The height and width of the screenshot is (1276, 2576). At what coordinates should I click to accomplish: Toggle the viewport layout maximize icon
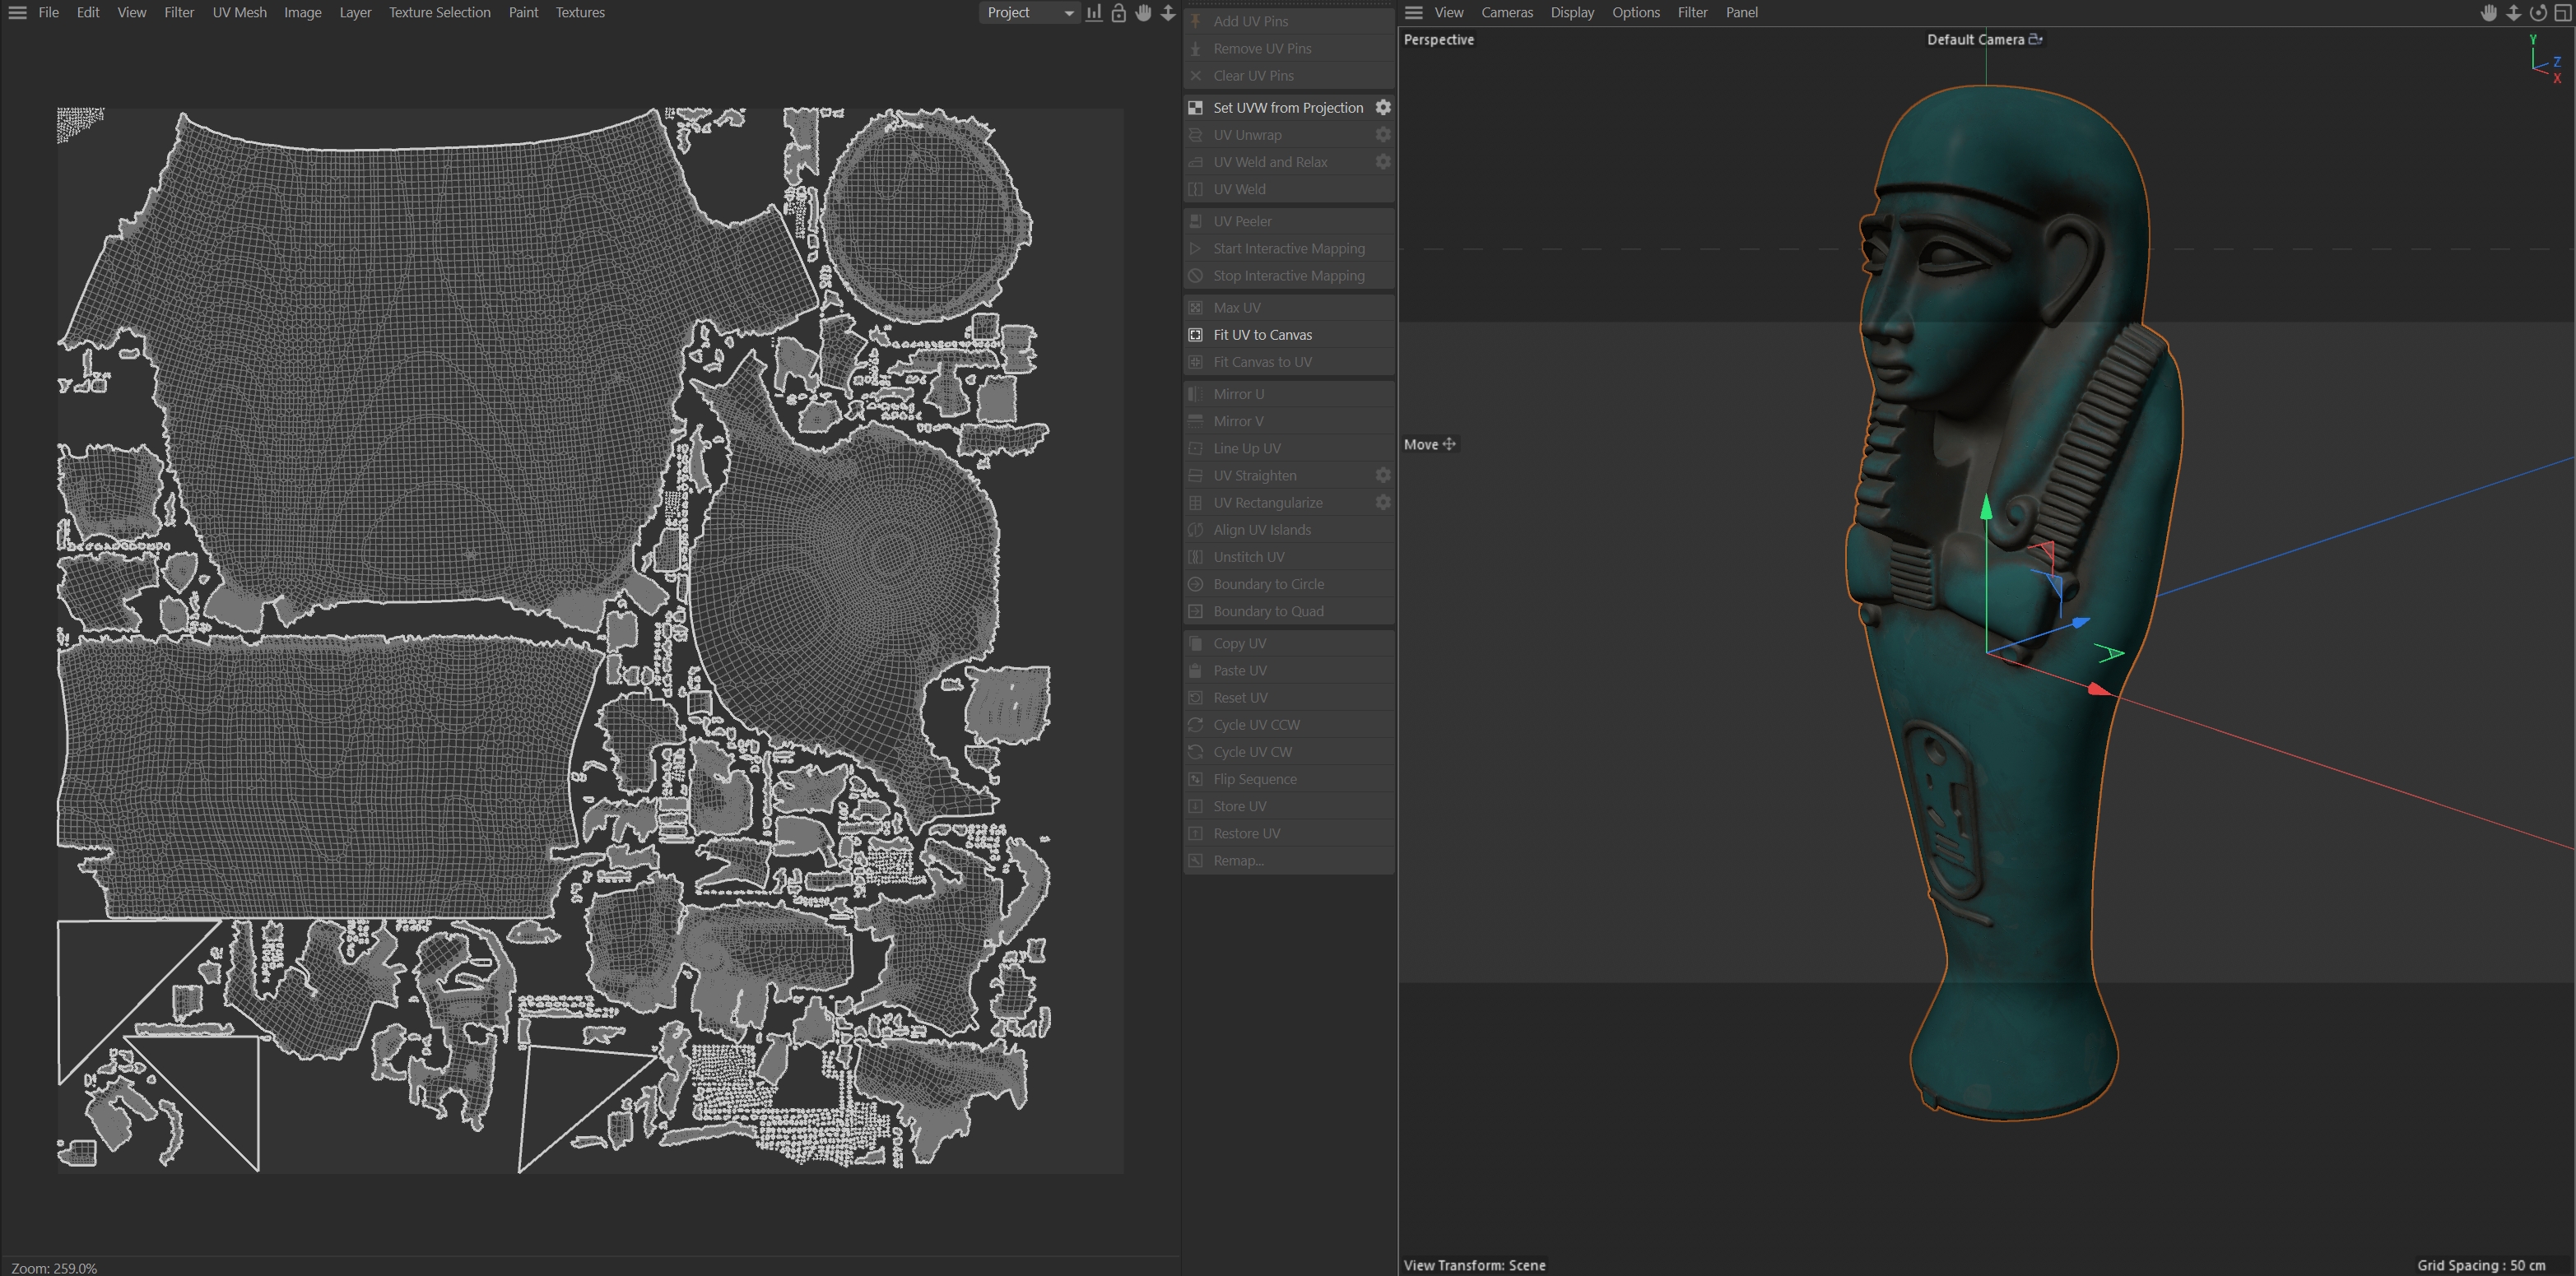click(2562, 12)
